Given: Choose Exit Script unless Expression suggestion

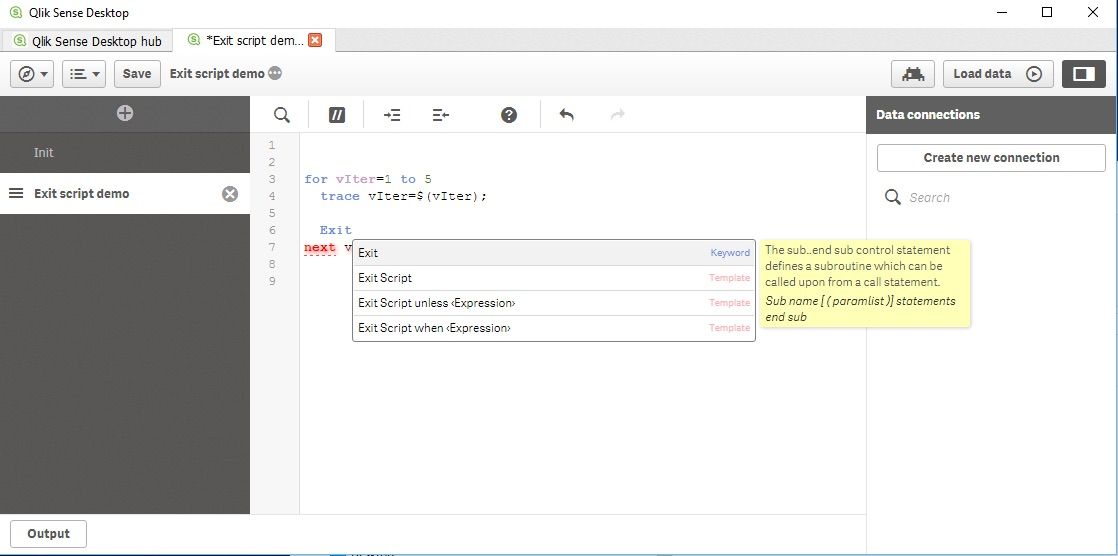Looking at the screenshot, I should 554,303.
